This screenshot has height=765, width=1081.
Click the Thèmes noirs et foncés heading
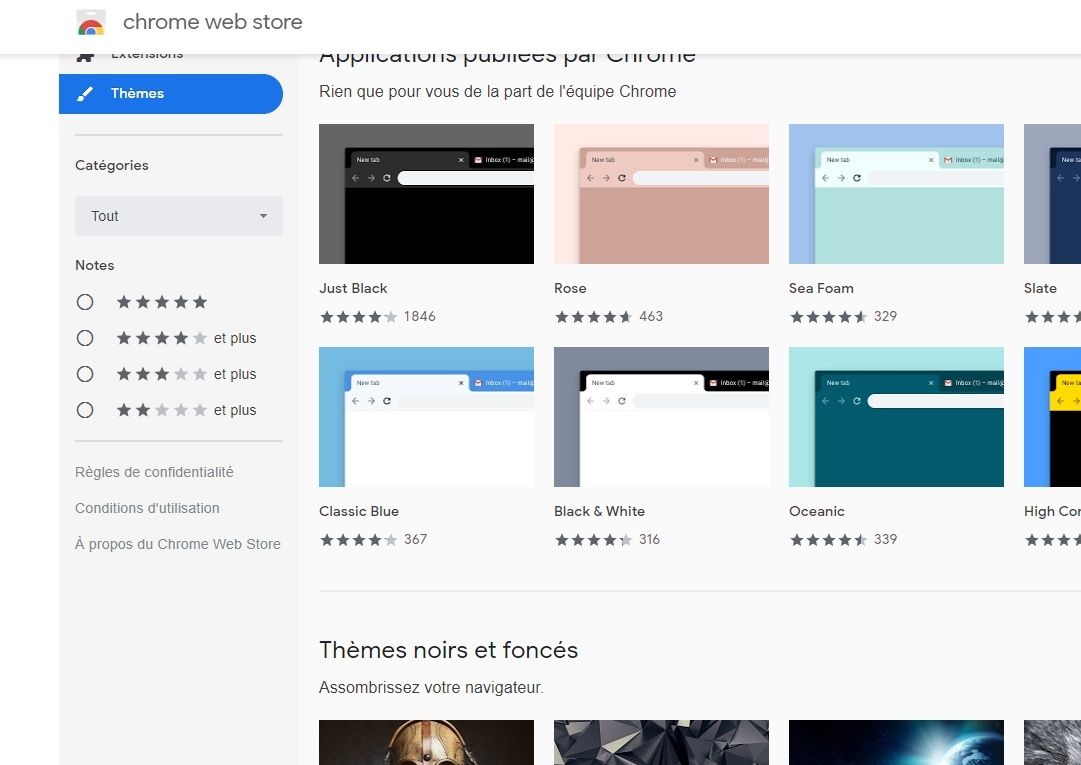449,650
